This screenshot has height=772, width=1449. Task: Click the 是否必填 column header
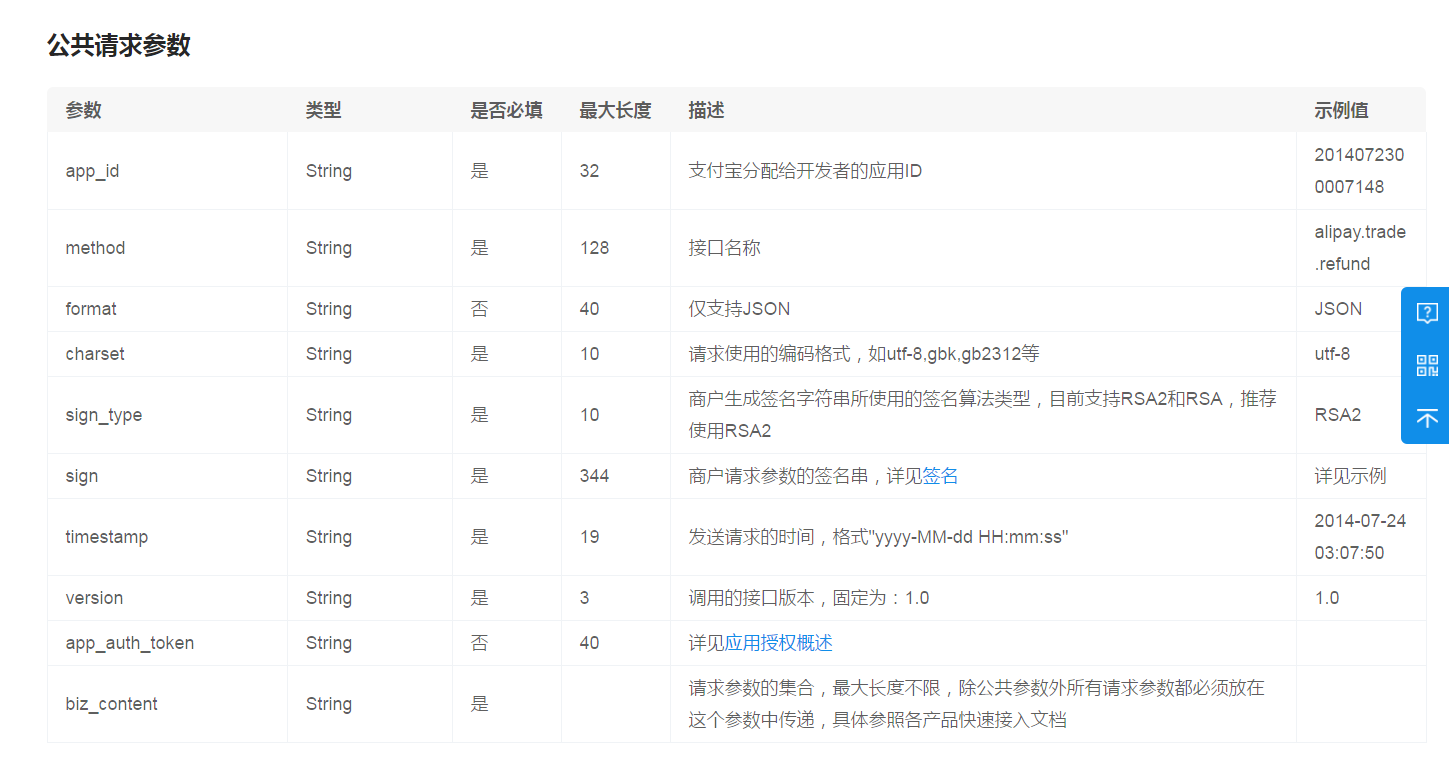[x=507, y=110]
